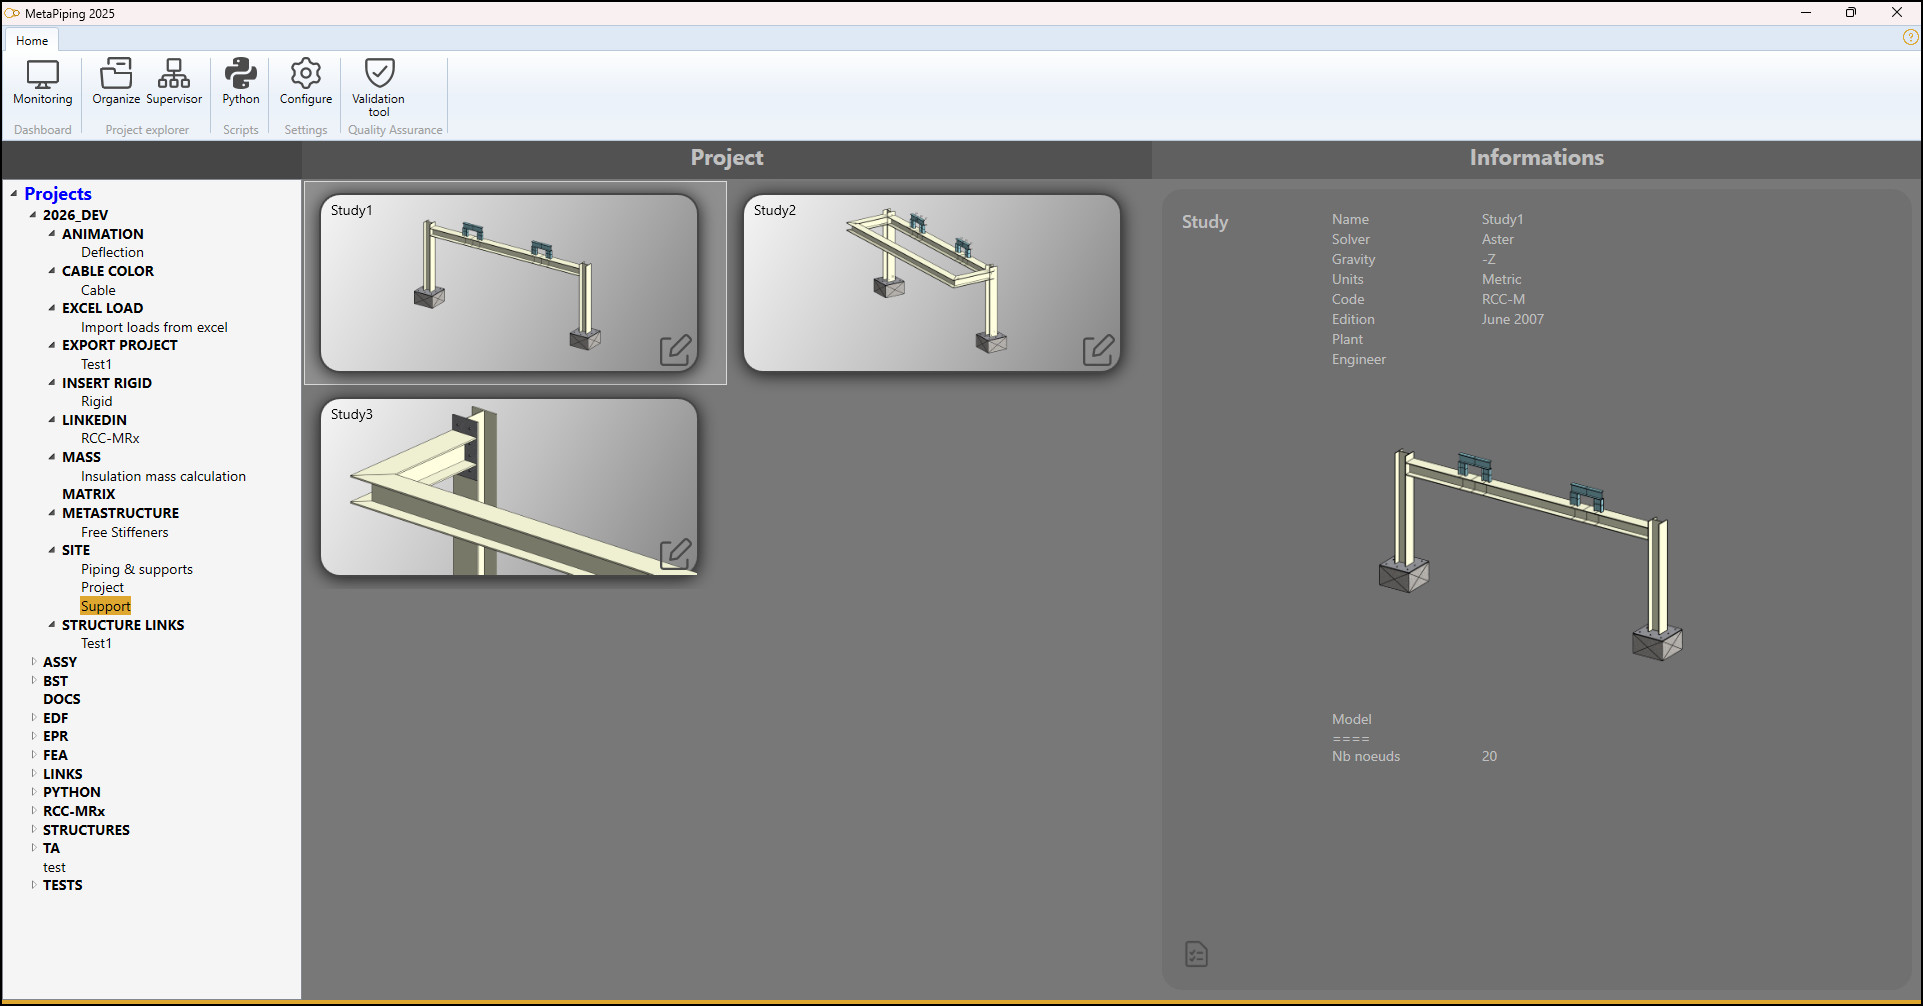The height and width of the screenshot is (1006, 1923).
Task: Select the Home ribbon tab
Action: 32,41
